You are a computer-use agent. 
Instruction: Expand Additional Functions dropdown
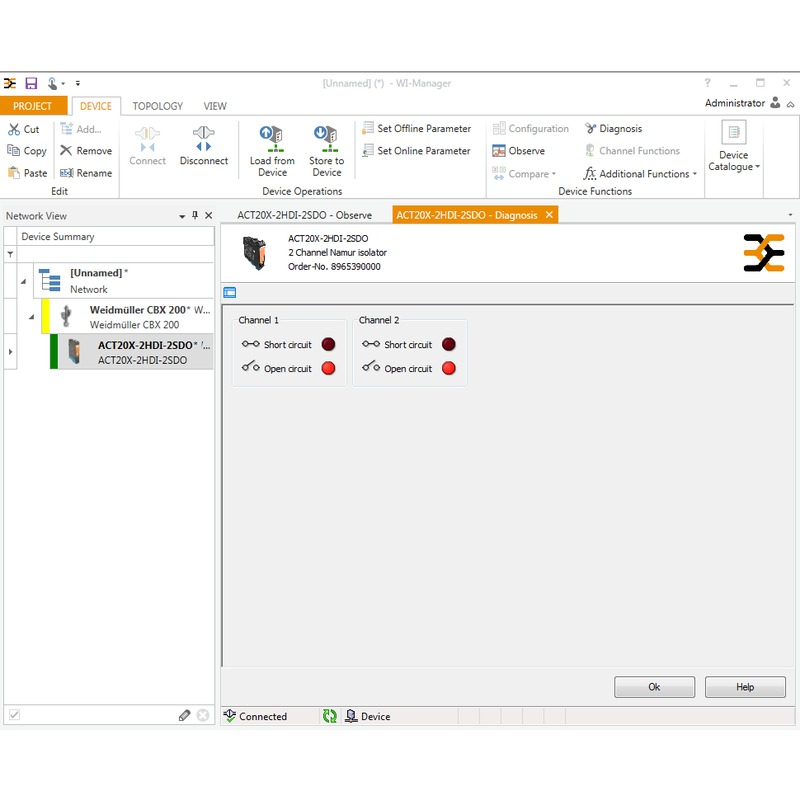point(640,174)
